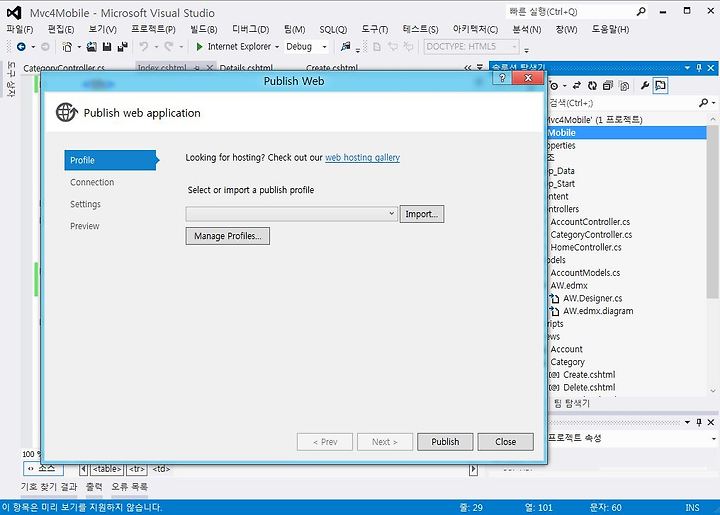720x515 pixels.
Task: Pin the Solution Explorer panel
Action: [699, 67]
